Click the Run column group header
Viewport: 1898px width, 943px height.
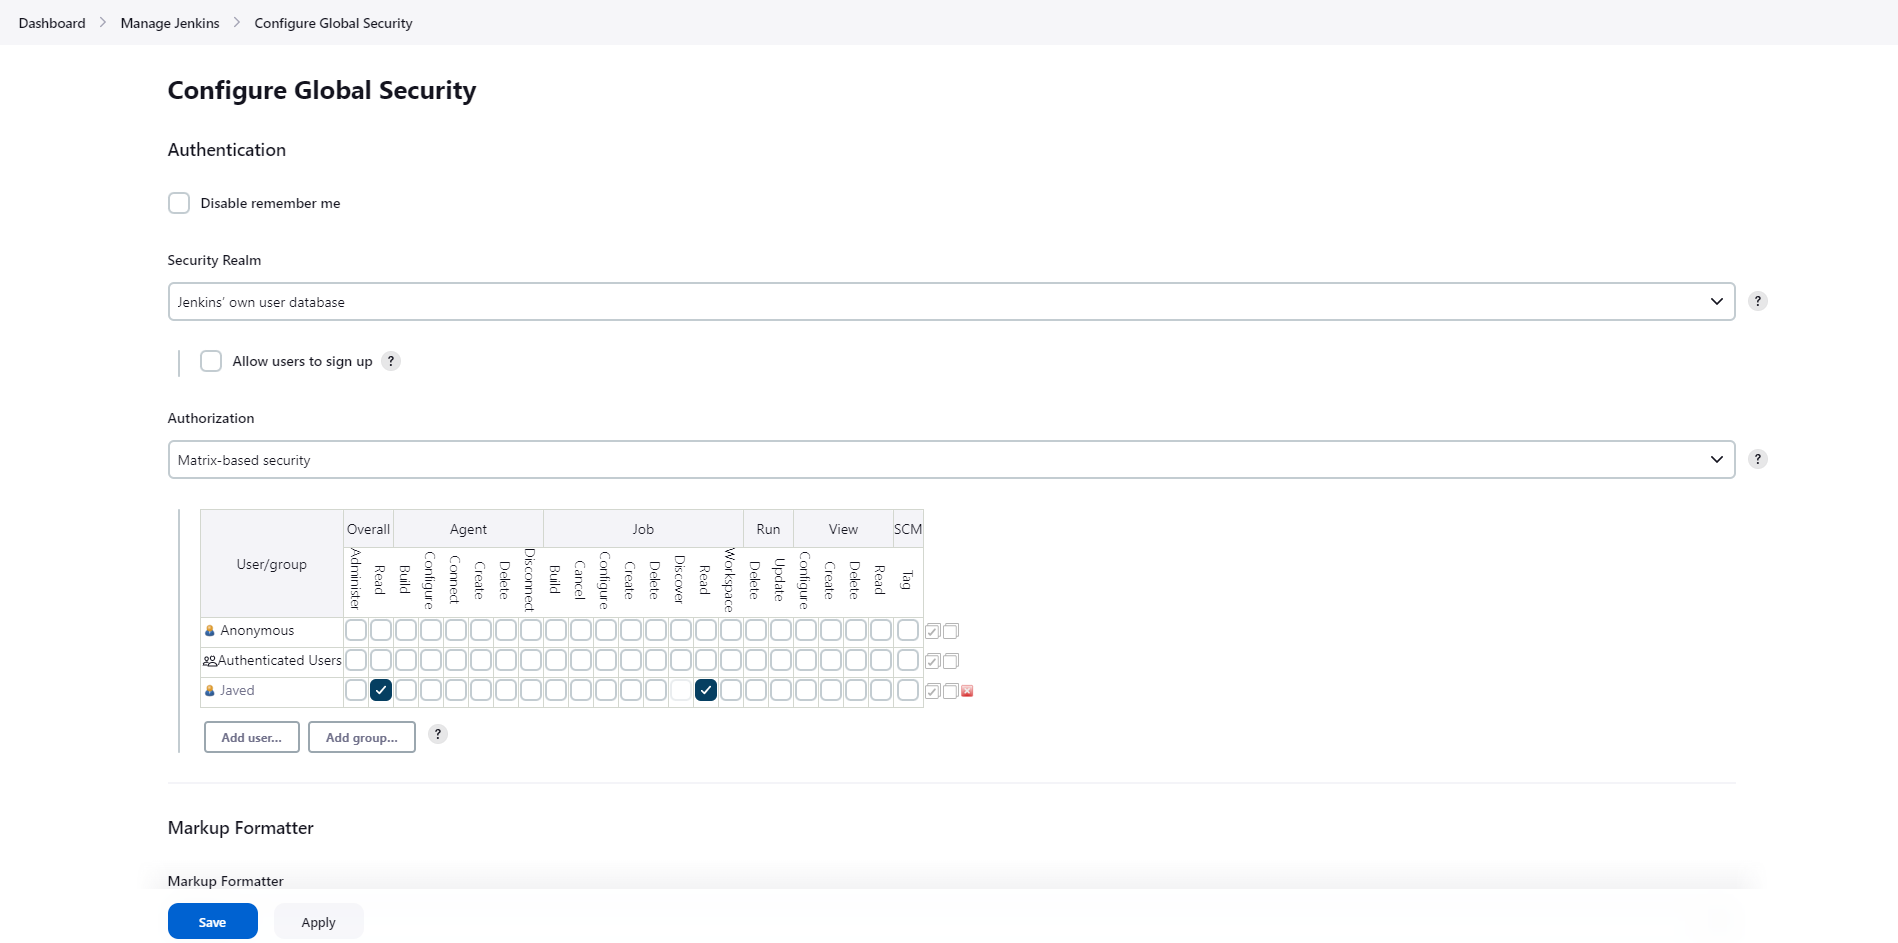tap(768, 529)
